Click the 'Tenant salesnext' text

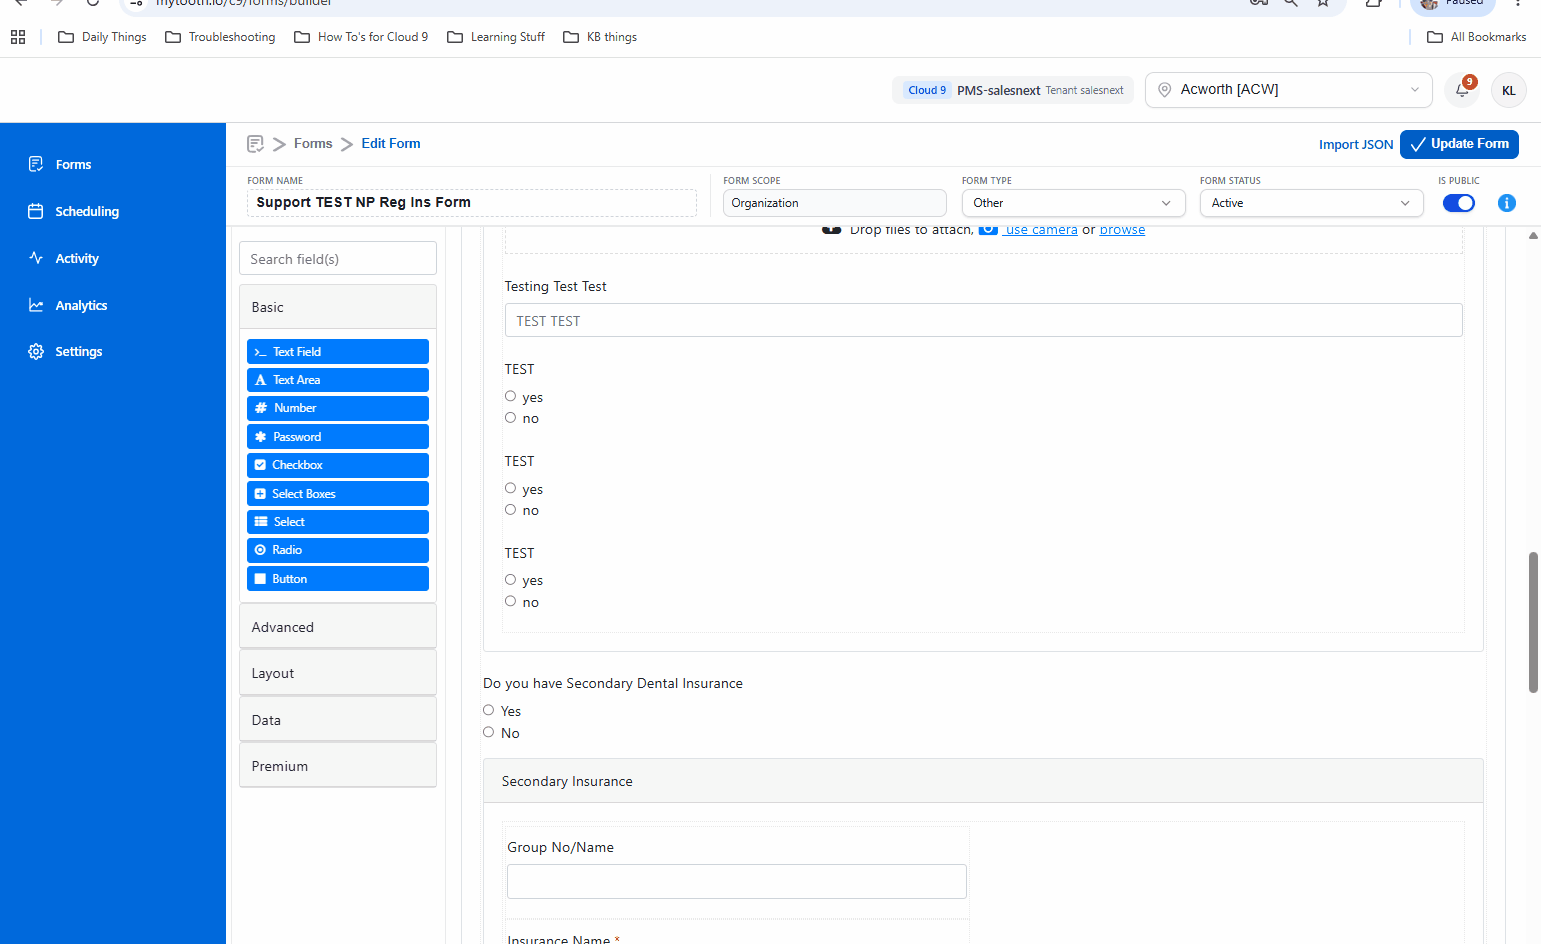point(1084,91)
